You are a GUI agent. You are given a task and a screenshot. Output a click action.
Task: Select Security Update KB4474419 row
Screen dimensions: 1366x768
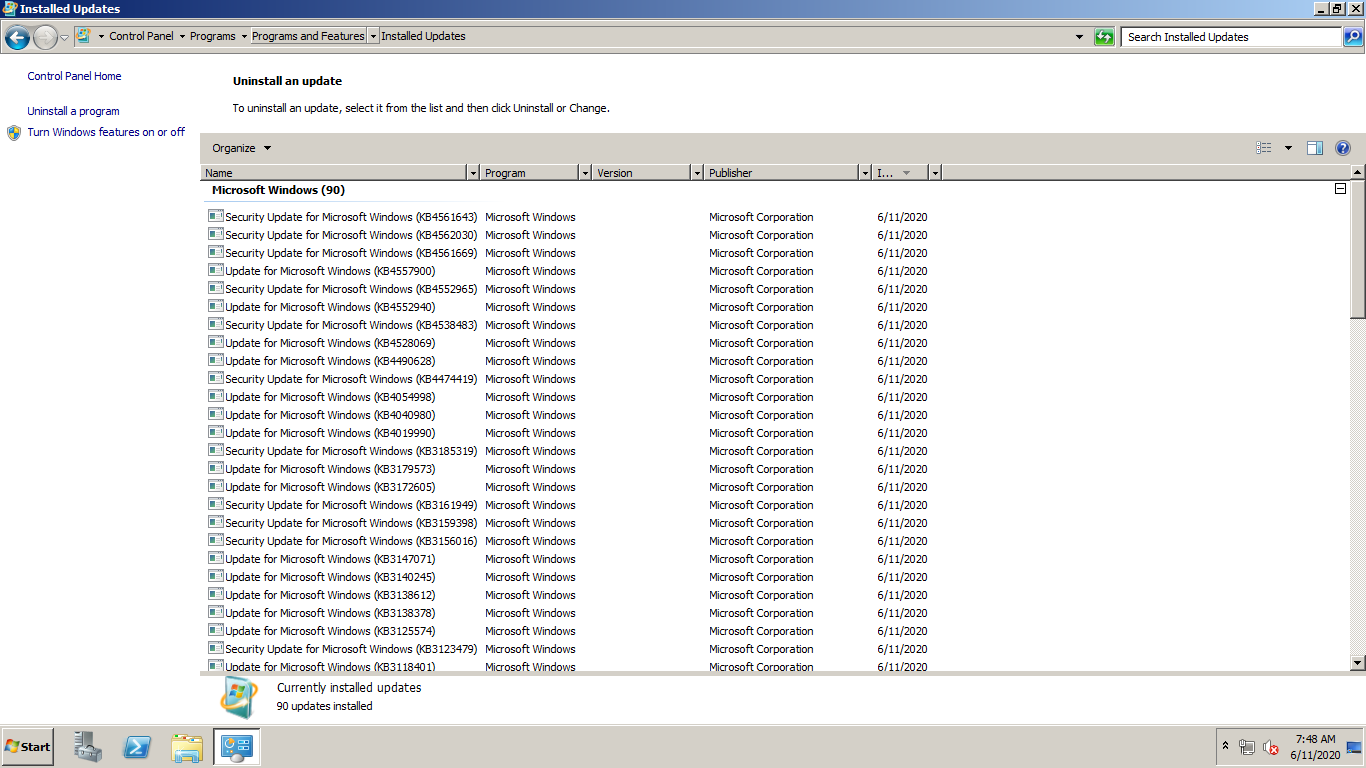(x=568, y=379)
